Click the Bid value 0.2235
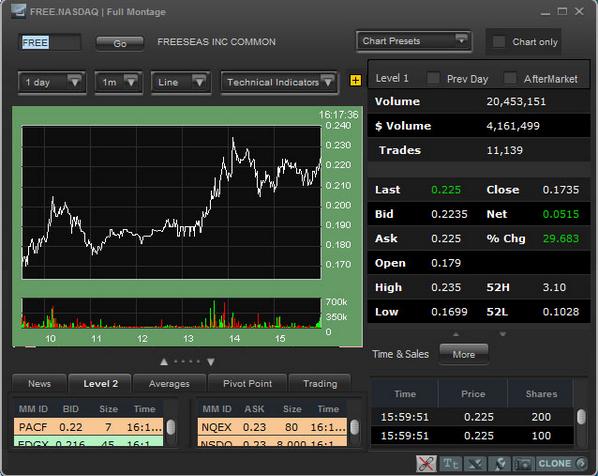This screenshot has width=598, height=476. click(x=449, y=214)
